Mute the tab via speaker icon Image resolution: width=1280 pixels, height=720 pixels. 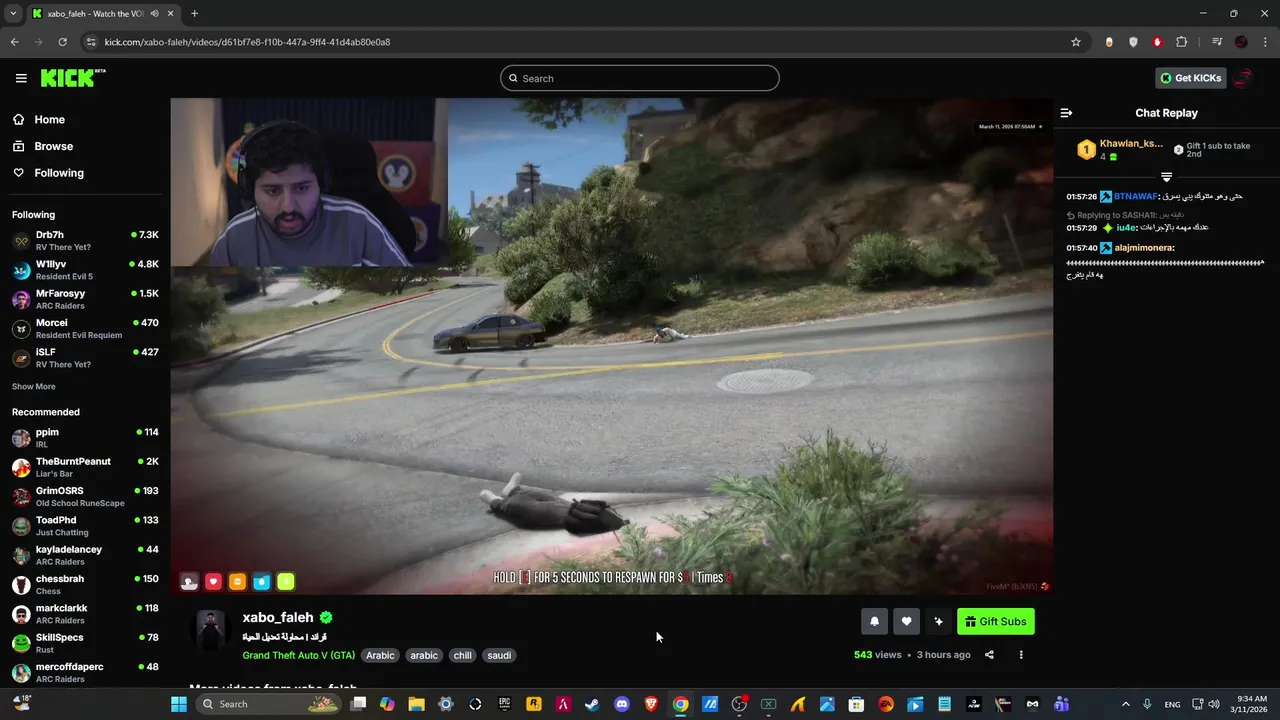coord(154,13)
